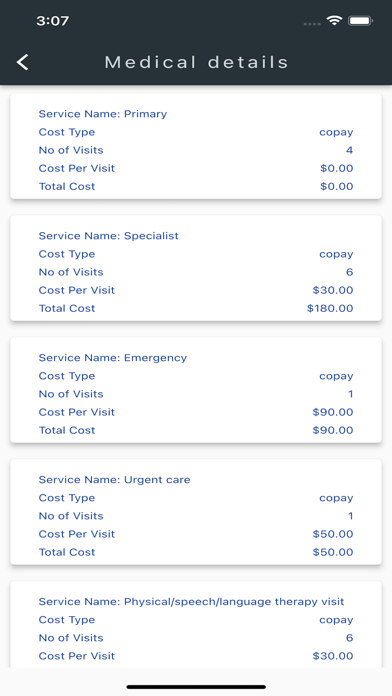392x696 pixels.
Task: Tap Primary's No of Visits value 4
Action: [x=349, y=150]
